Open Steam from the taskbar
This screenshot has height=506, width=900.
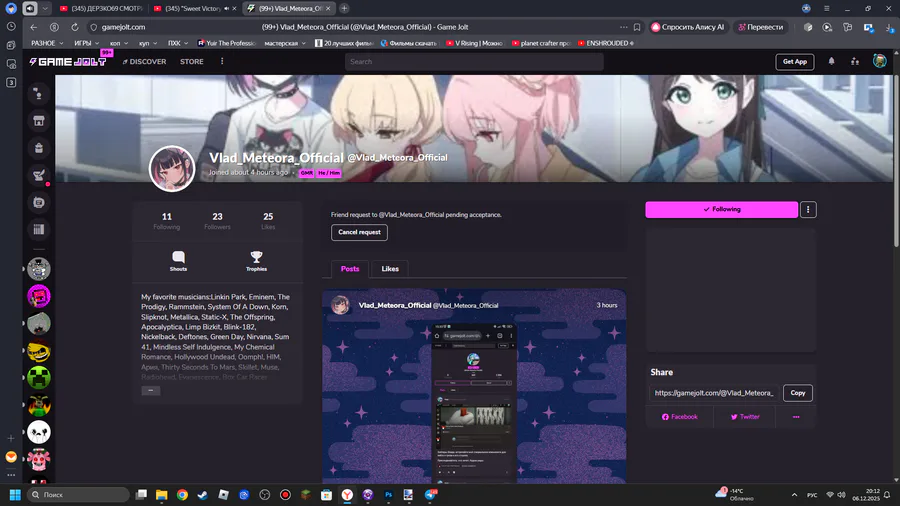(203, 495)
